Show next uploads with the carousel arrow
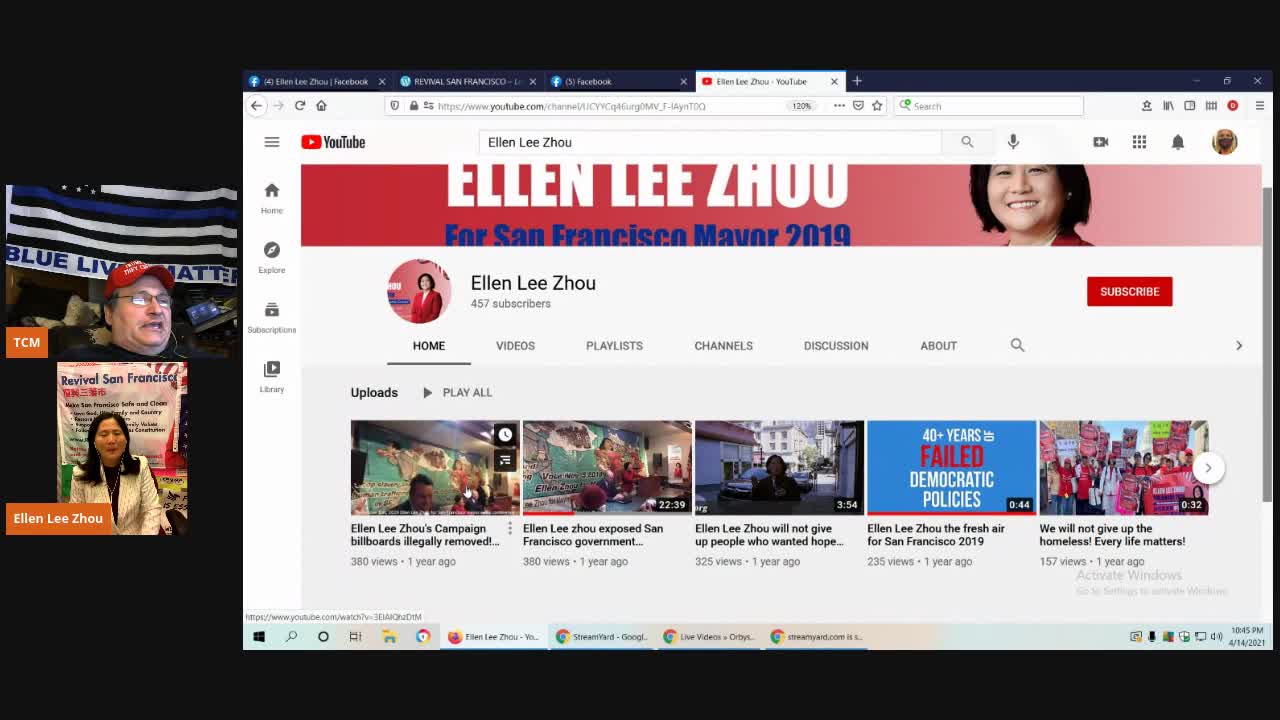 tap(1208, 467)
